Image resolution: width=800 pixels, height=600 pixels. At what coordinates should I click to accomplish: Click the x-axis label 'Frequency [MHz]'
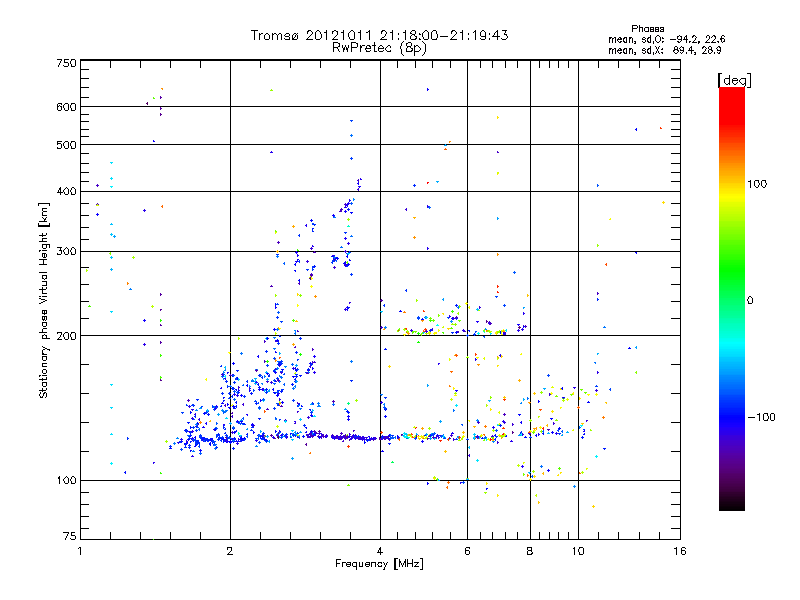point(379,564)
